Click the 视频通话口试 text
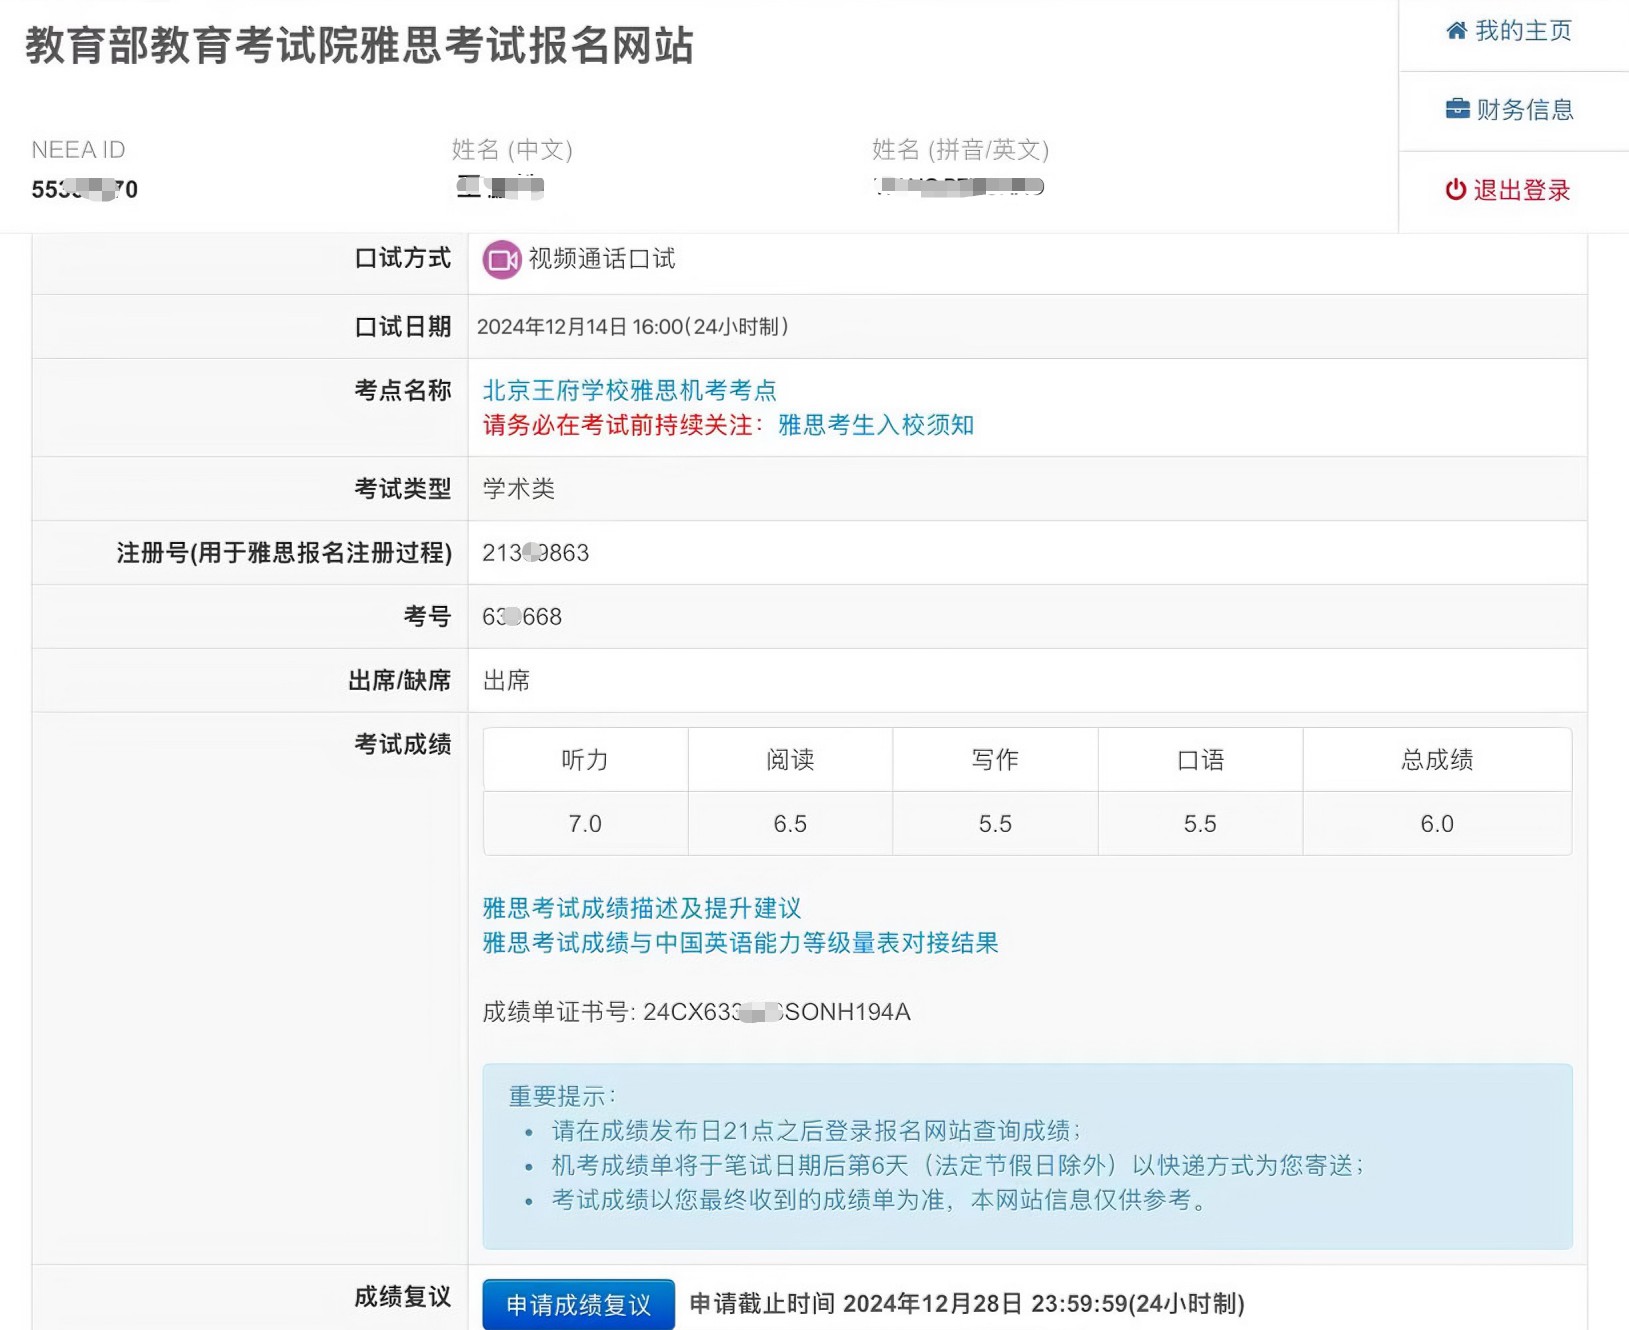The height and width of the screenshot is (1330, 1629). [602, 259]
